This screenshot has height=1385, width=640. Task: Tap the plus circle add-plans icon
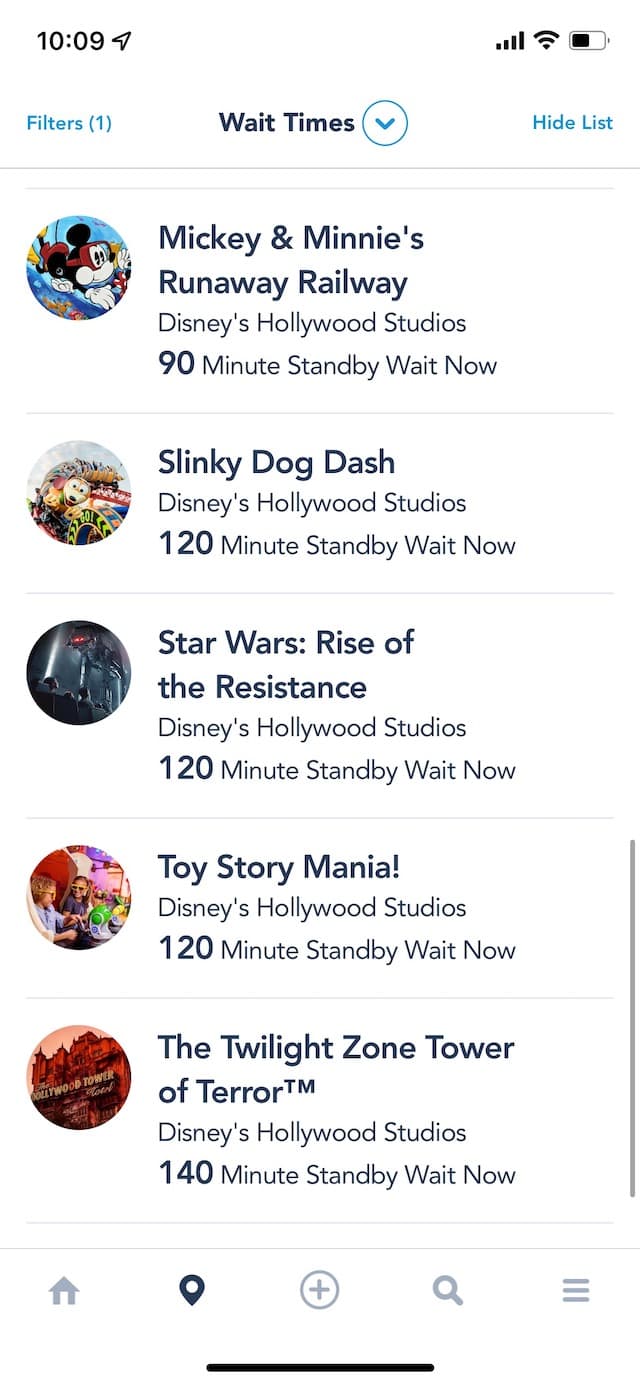pyautogui.click(x=320, y=1290)
